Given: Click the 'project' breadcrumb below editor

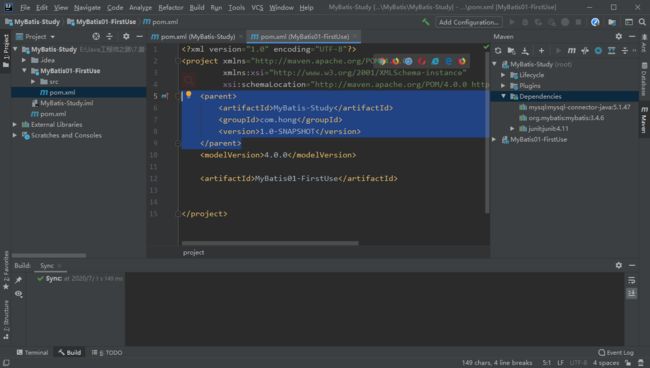Looking at the screenshot, I should tap(194, 252).
